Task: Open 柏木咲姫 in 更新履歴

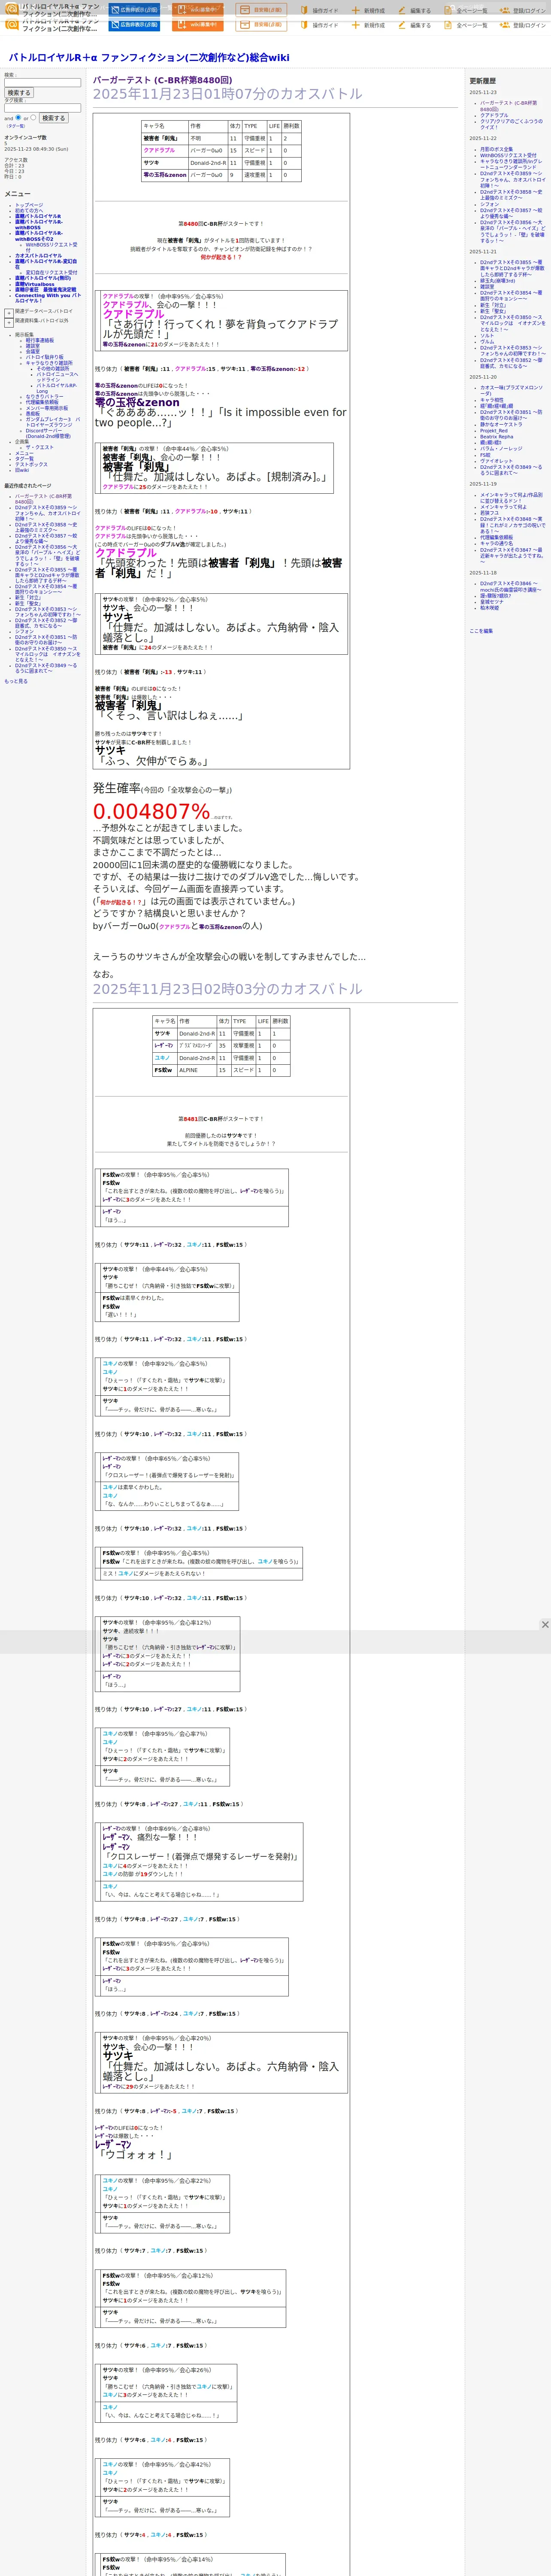Action: 490,607
